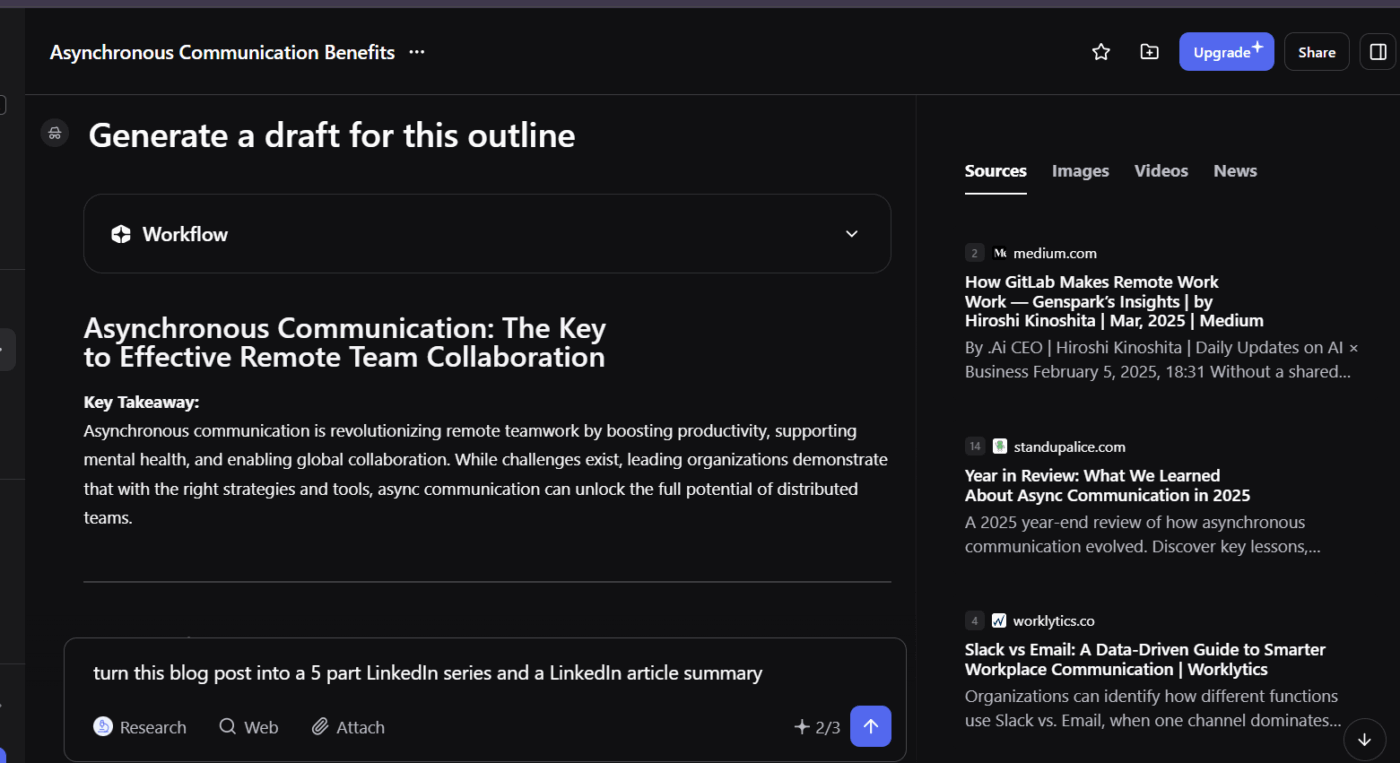This screenshot has height=763, width=1400.
Task: Click the Share button
Action: click(x=1316, y=52)
